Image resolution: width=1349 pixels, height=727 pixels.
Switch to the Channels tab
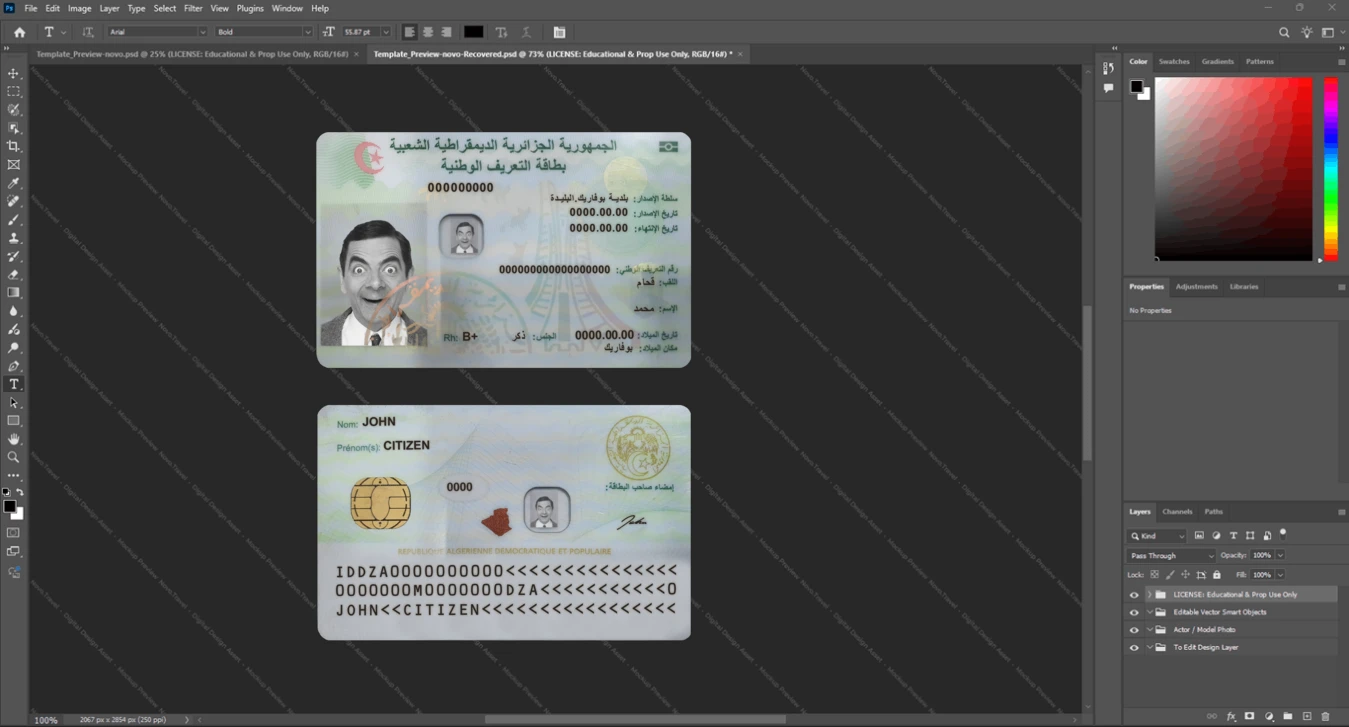[1177, 511]
